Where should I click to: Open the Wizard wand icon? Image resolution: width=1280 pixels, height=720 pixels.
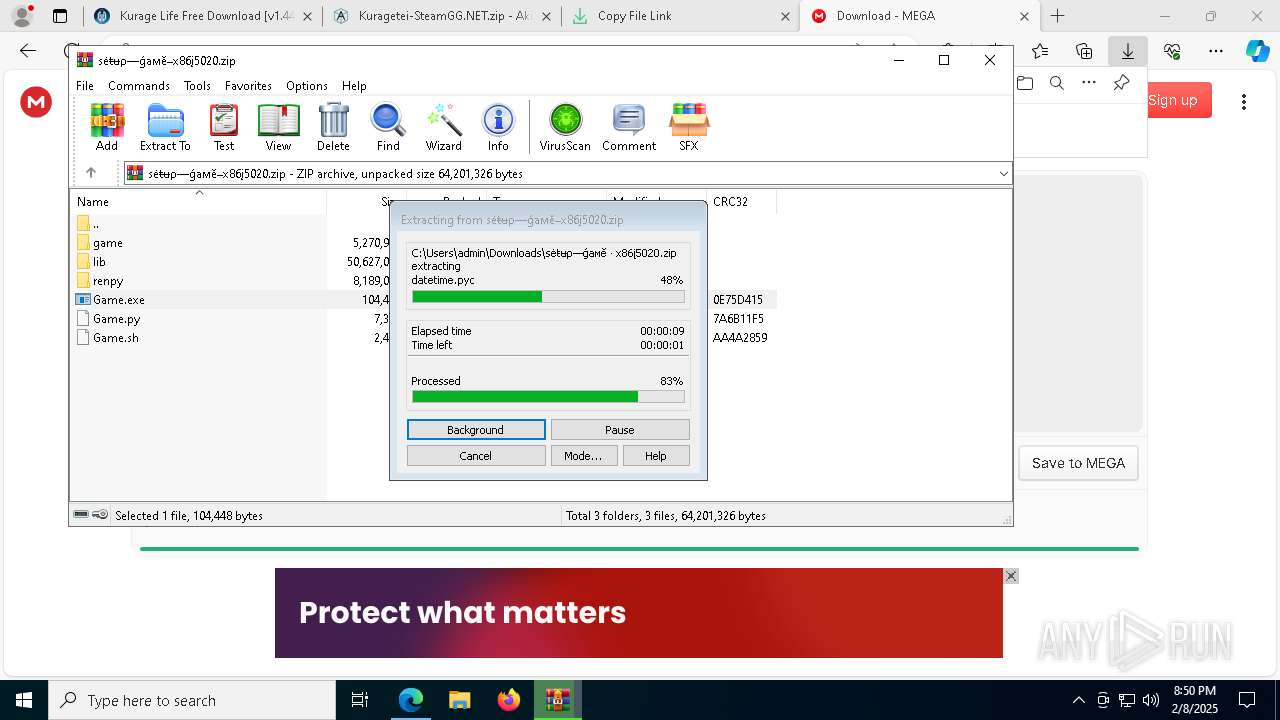[x=443, y=127]
